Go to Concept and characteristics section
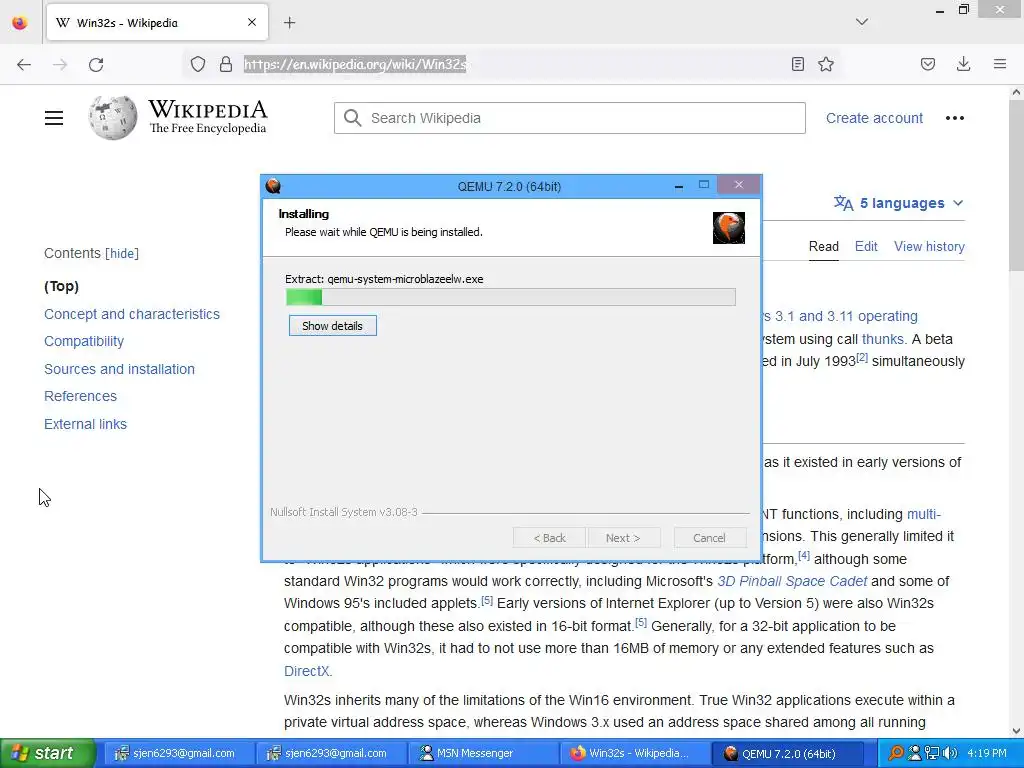Screen dimensions: 1024x768 tap(132, 314)
